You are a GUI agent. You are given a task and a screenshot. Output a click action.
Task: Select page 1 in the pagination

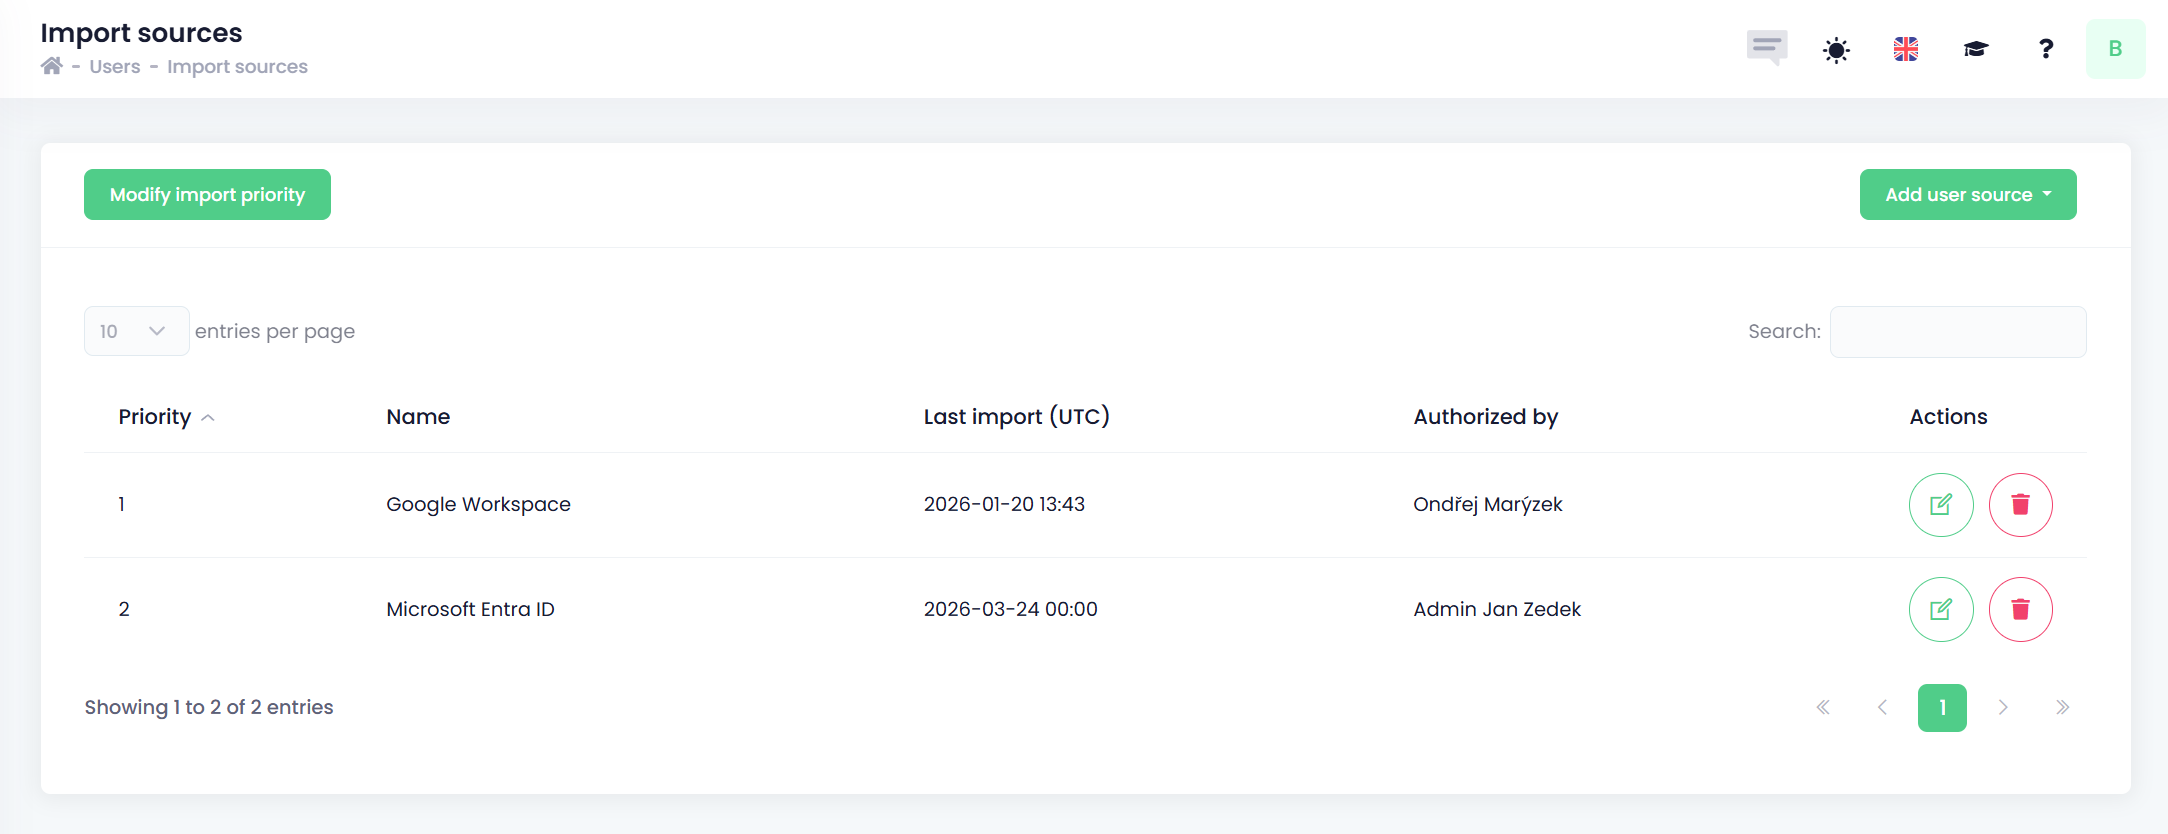coord(1942,708)
